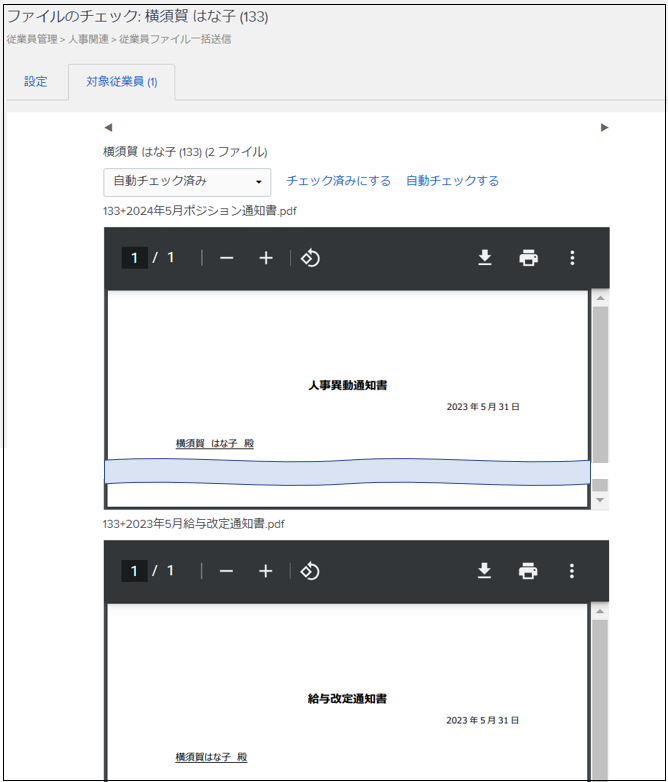
Task: Zoom in on the ポジション通知書 PDF viewer
Action: click(266, 258)
